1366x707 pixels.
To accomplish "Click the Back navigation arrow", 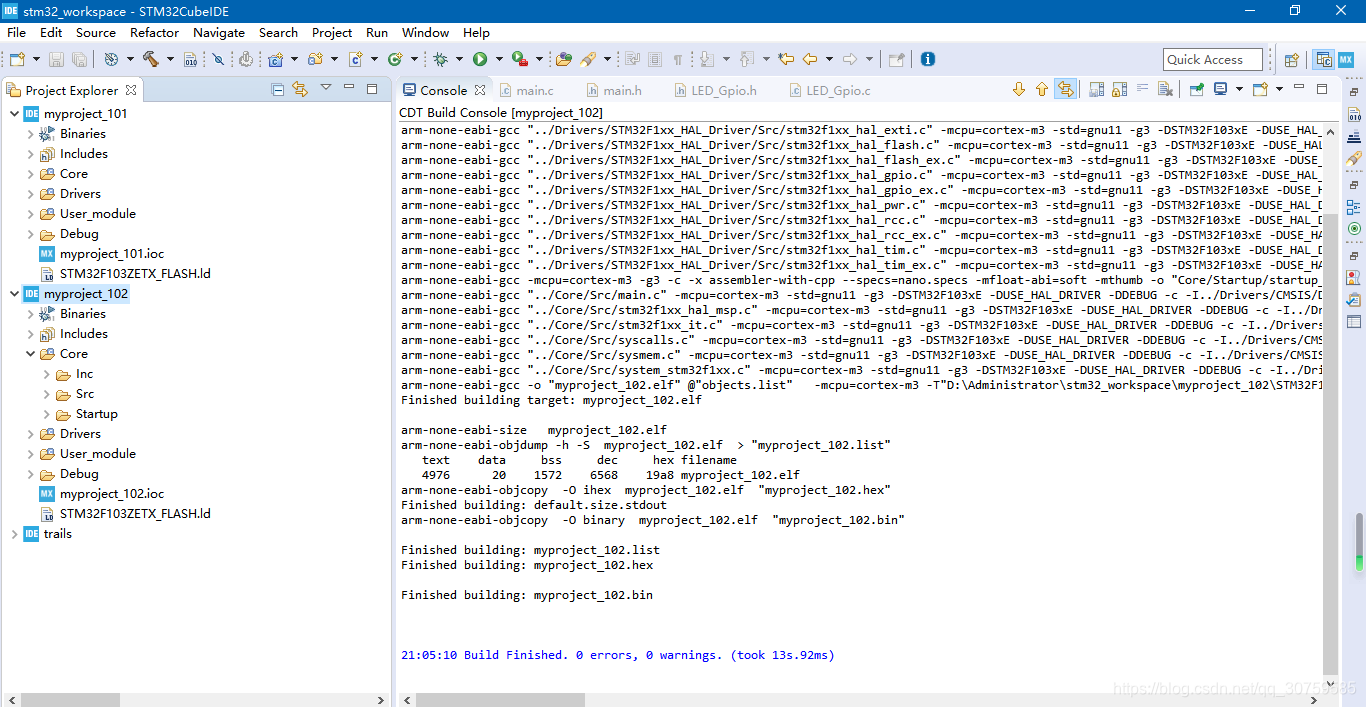I will (x=810, y=60).
